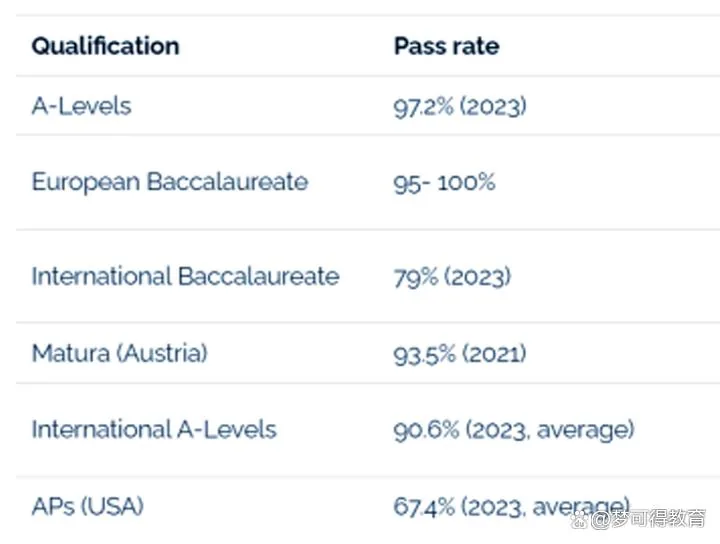Image resolution: width=720 pixels, height=544 pixels.
Task: Open the Matura (Austria) link
Action: [x=120, y=353]
